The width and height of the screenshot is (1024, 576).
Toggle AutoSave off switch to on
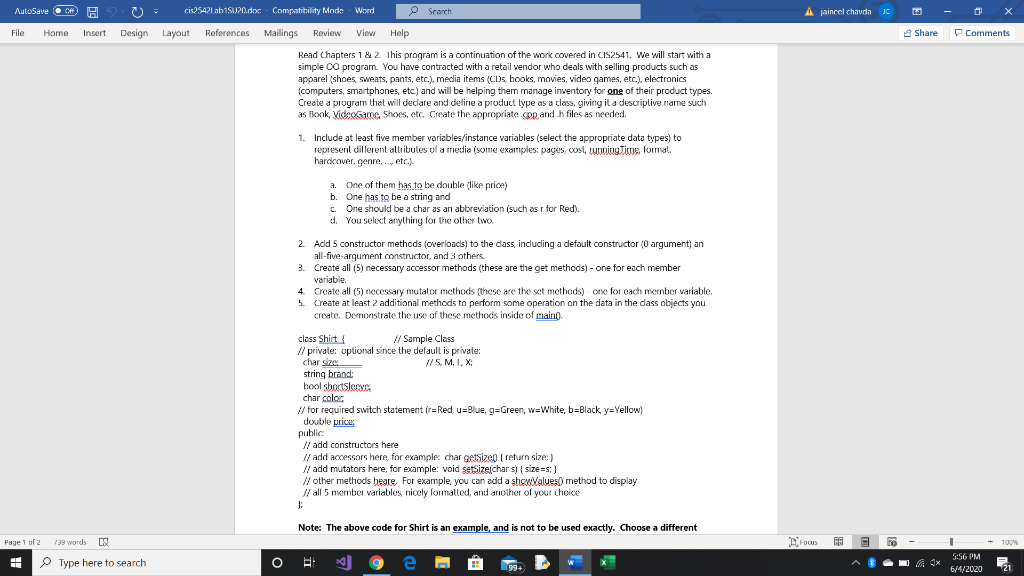click(x=66, y=10)
